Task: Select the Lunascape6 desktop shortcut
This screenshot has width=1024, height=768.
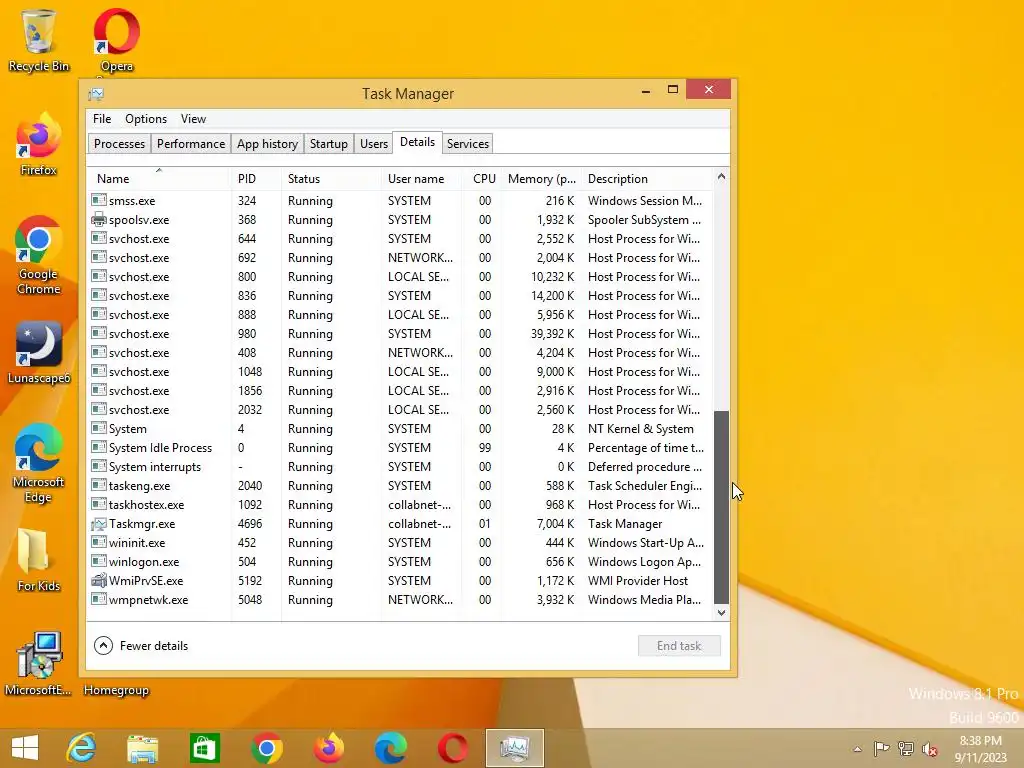Action: [39, 353]
